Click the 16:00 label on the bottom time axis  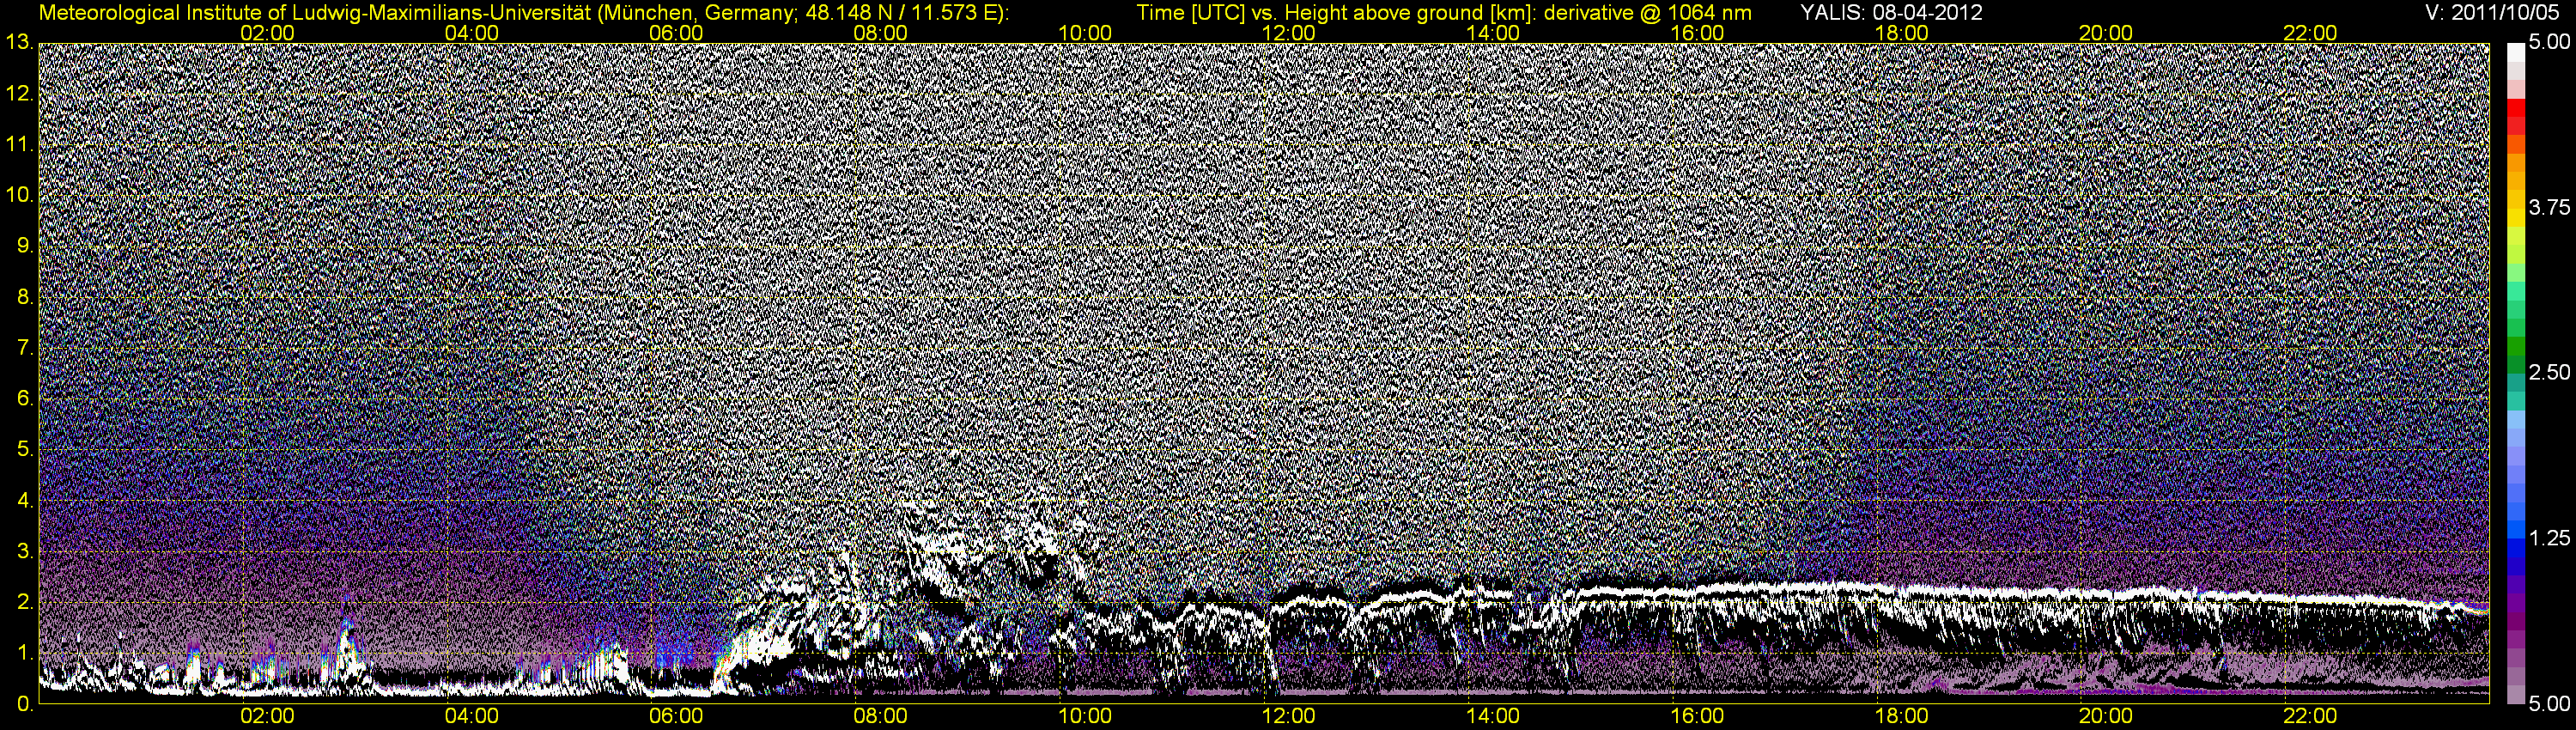pos(1697,717)
